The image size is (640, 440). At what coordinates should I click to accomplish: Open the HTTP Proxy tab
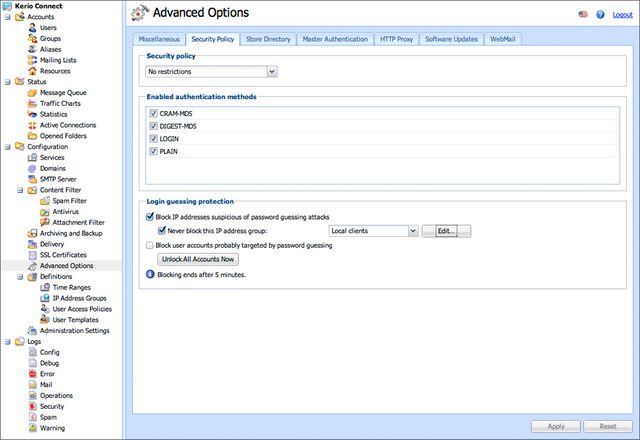pos(397,39)
